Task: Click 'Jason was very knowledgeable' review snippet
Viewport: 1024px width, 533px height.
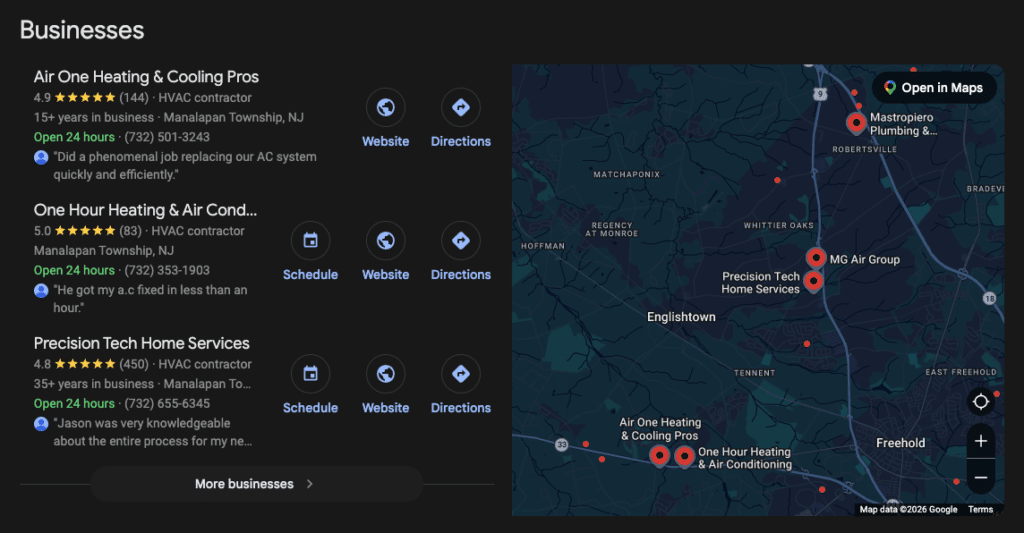Action: click(153, 432)
